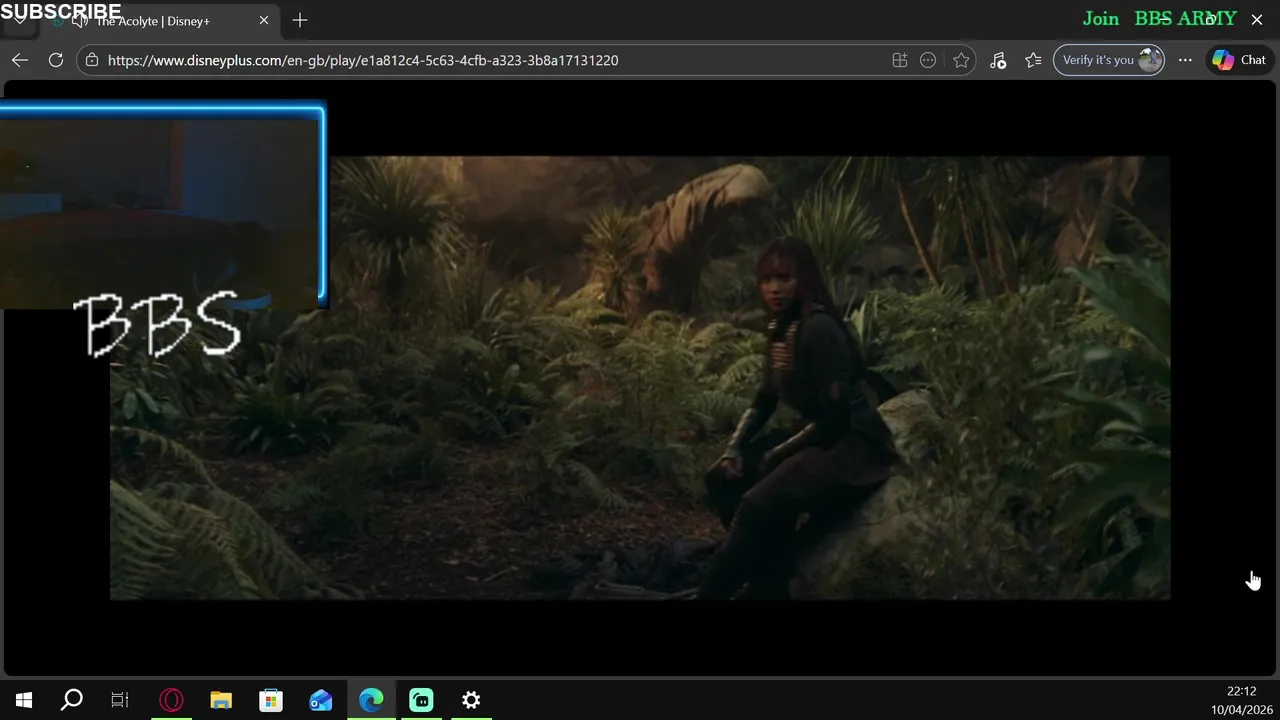Image resolution: width=1280 pixels, height=720 pixels.
Task: Open Copilot Chat
Action: (x=1239, y=60)
